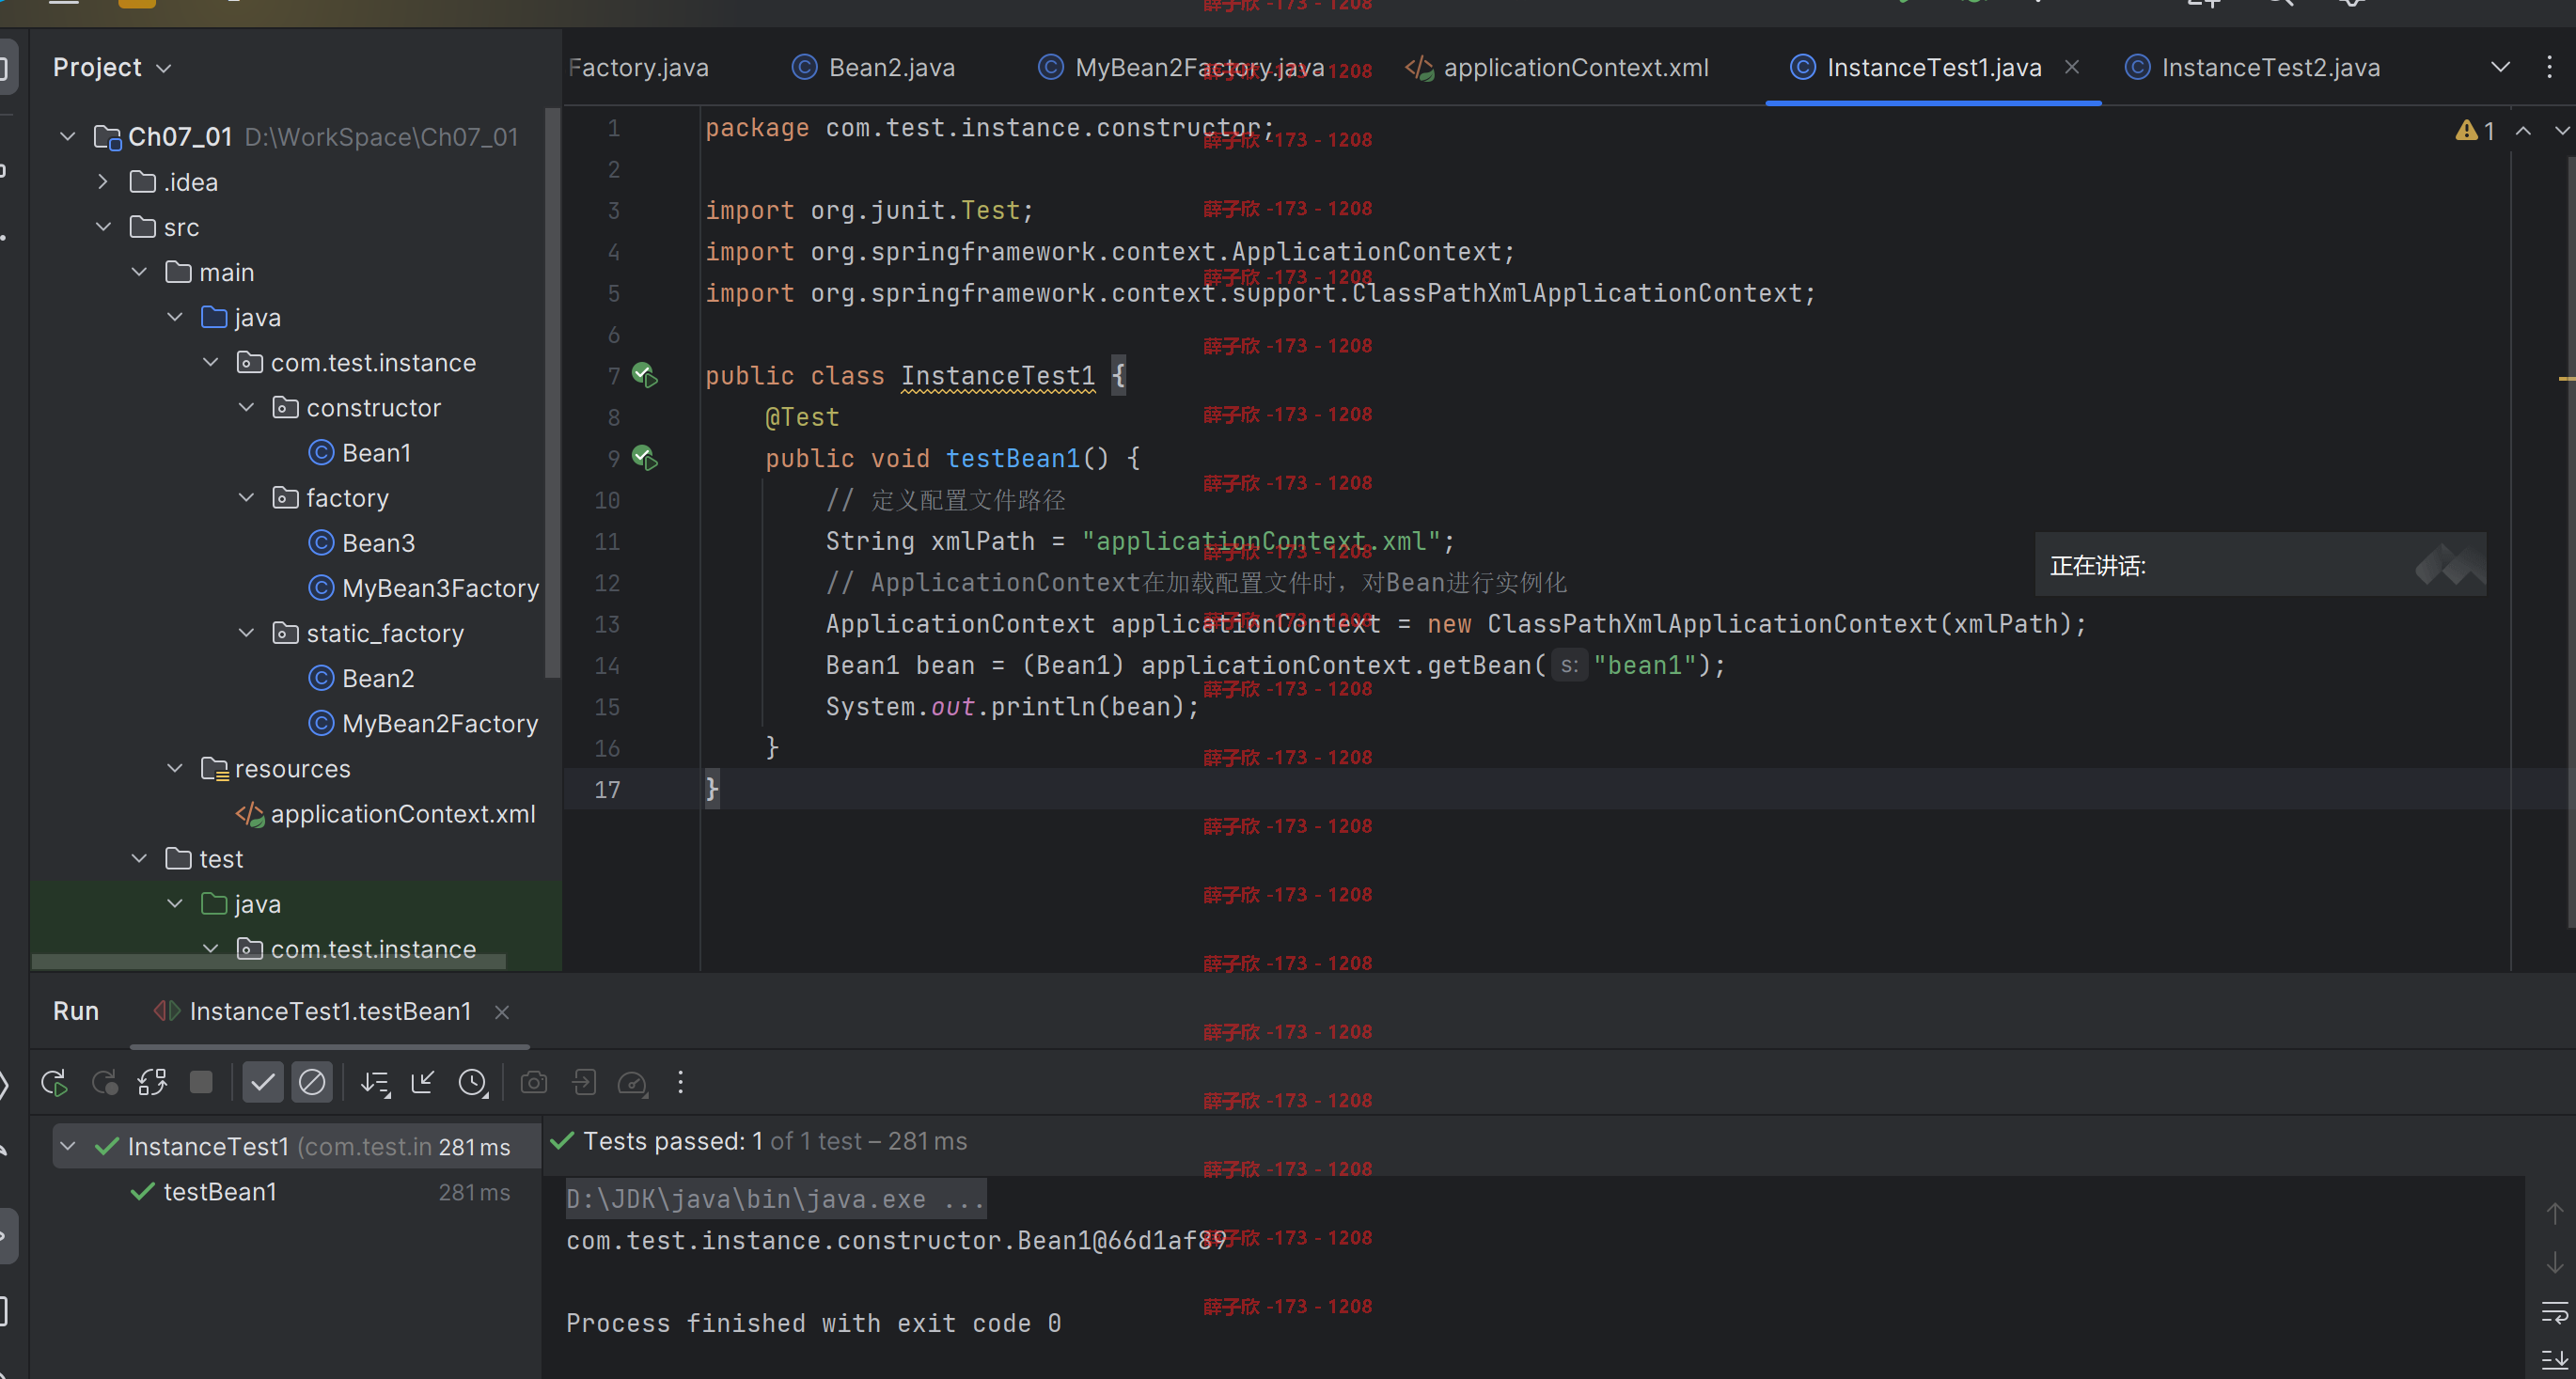Show the hidden editor tabs dropdown
The height and width of the screenshot is (1379, 2576).
[x=2500, y=67]
